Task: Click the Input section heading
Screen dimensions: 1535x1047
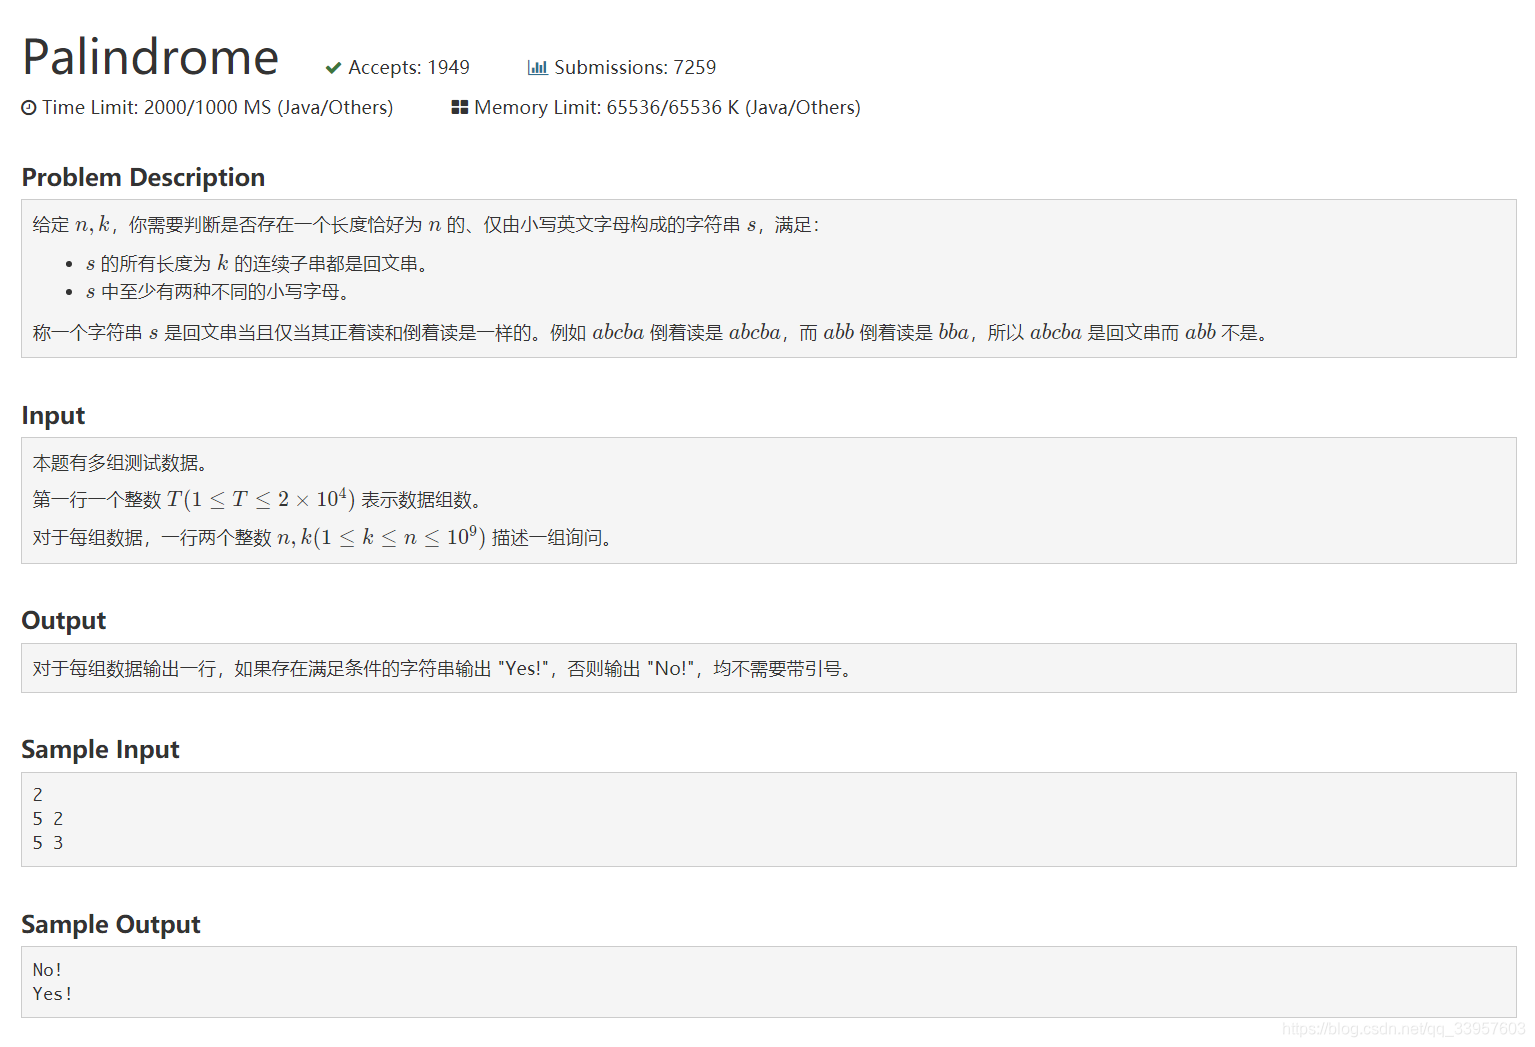Action: (53, 415)
